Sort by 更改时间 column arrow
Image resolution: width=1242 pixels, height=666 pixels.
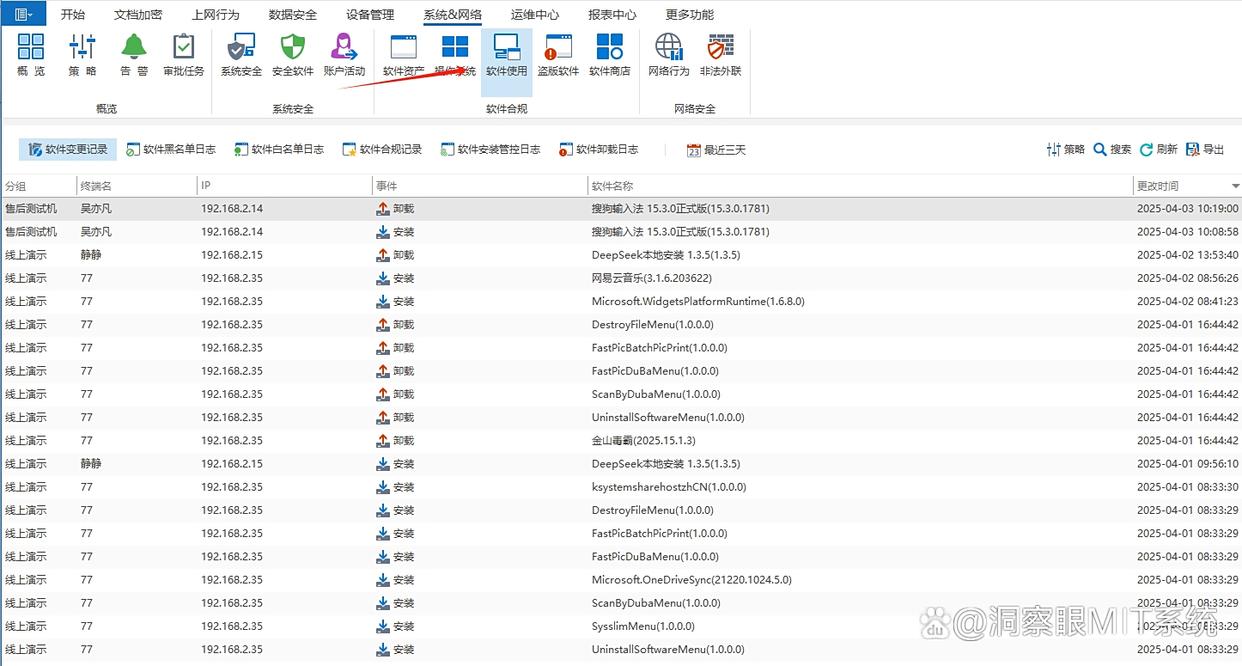coord(1235,187)
